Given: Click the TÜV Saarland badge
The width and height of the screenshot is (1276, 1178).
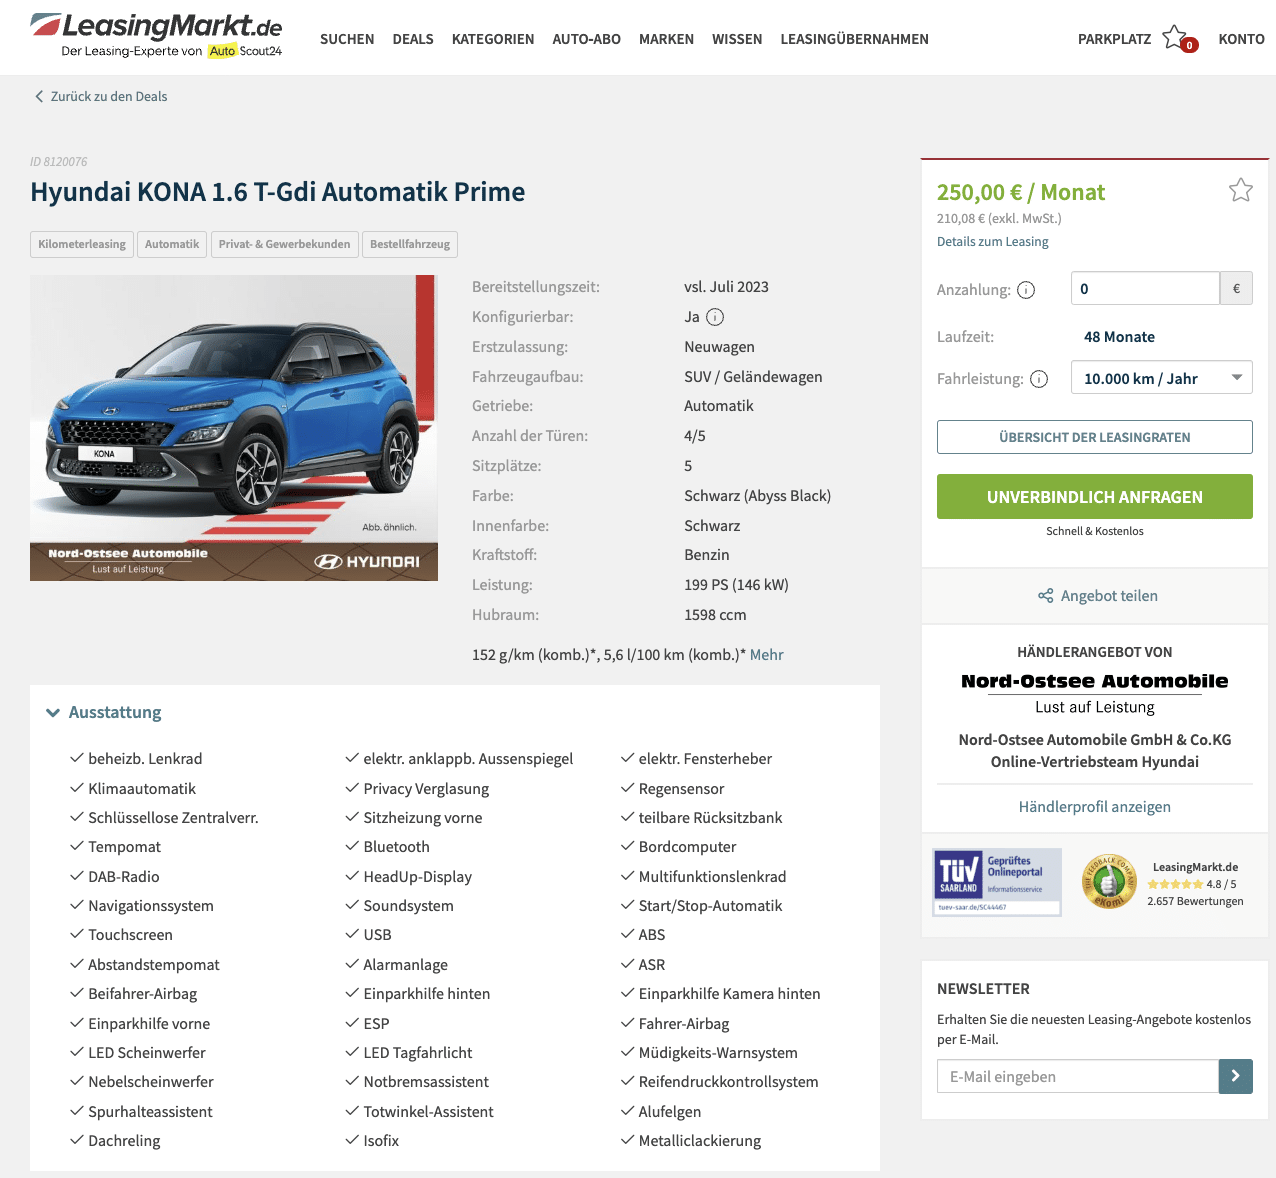Looking at the screenshot, I should tap(997, 882).
